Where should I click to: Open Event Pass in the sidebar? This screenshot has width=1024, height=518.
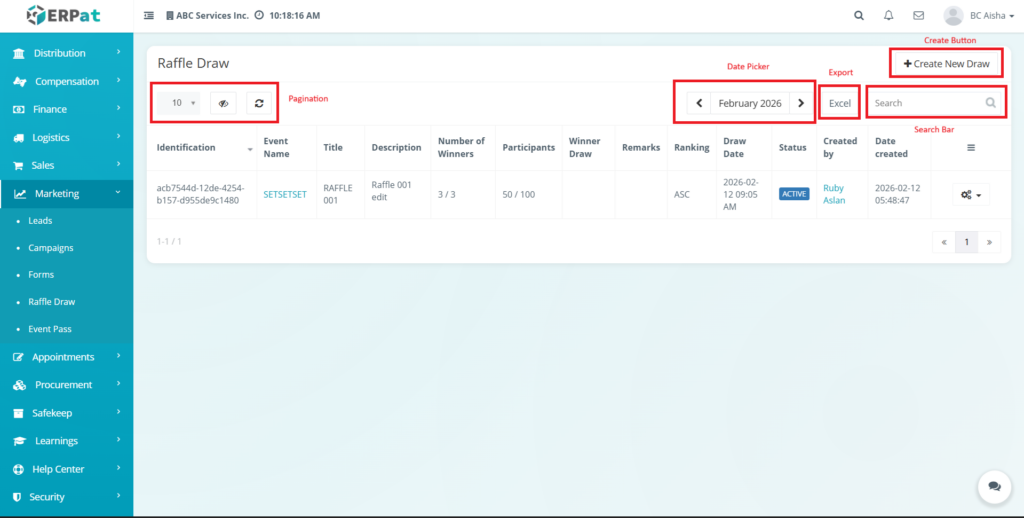point(50,329)
